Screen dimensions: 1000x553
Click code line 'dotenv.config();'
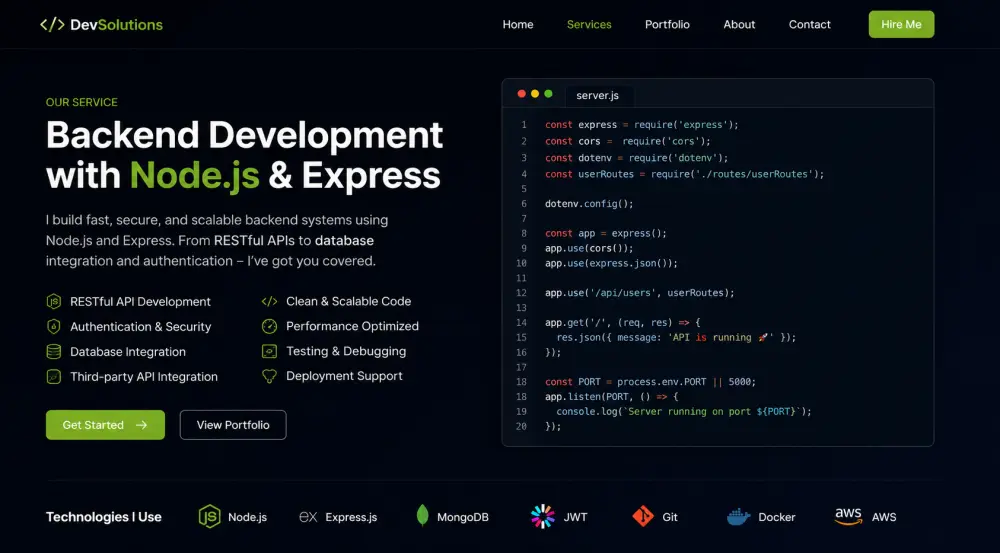point(589,204)
